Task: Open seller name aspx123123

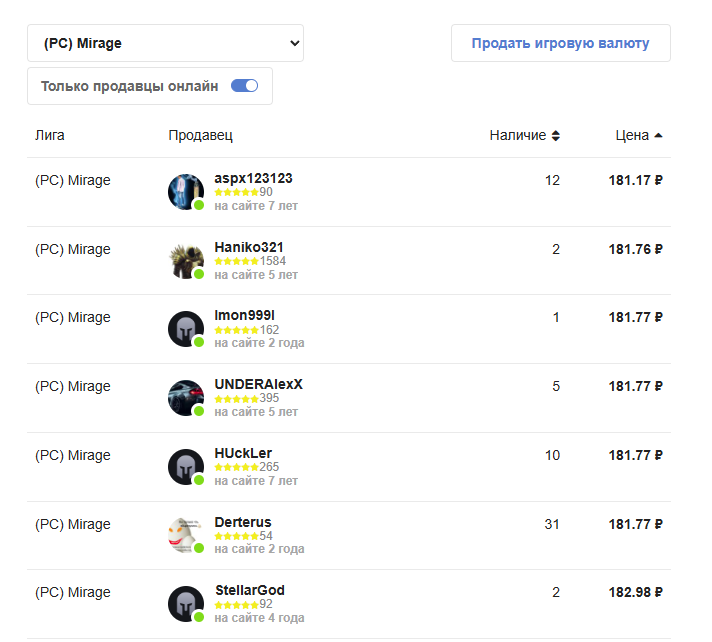Action: click(253, 178)
